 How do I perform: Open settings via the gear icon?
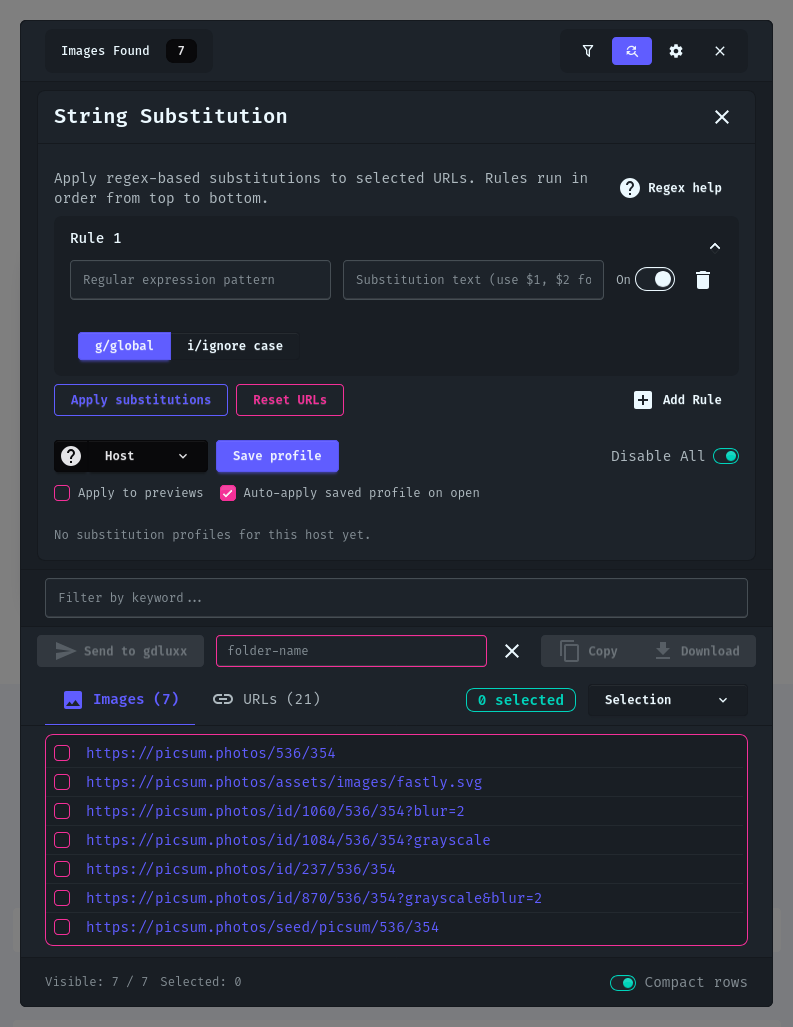tap(676, 51)
